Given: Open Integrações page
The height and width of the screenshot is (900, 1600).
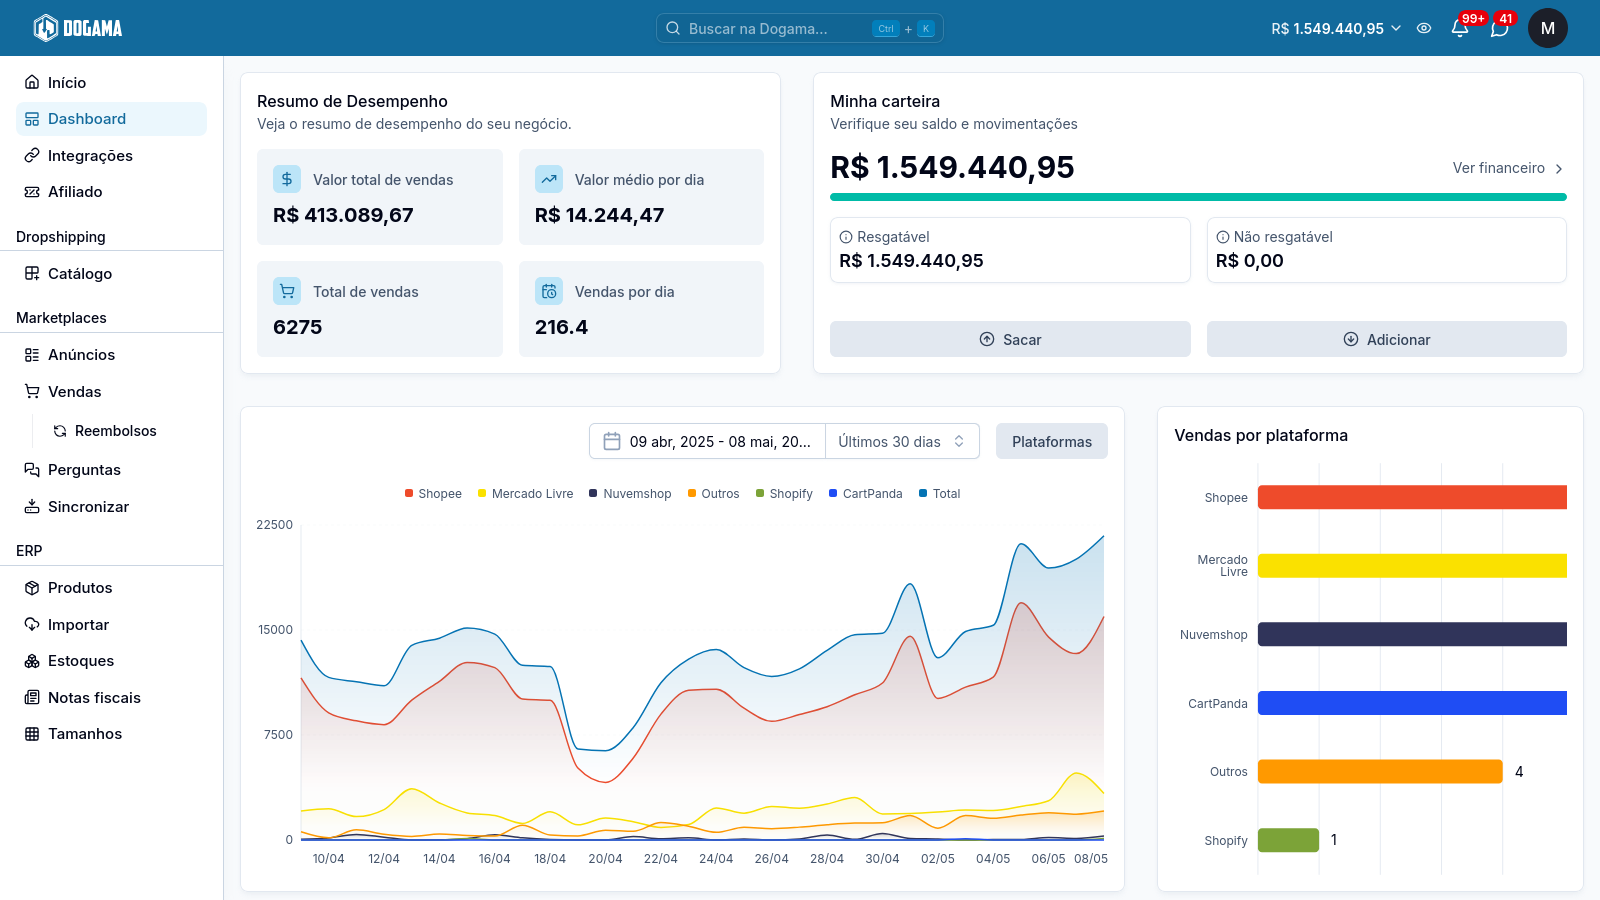Looking at the screenshot, I should click(111, 155).
